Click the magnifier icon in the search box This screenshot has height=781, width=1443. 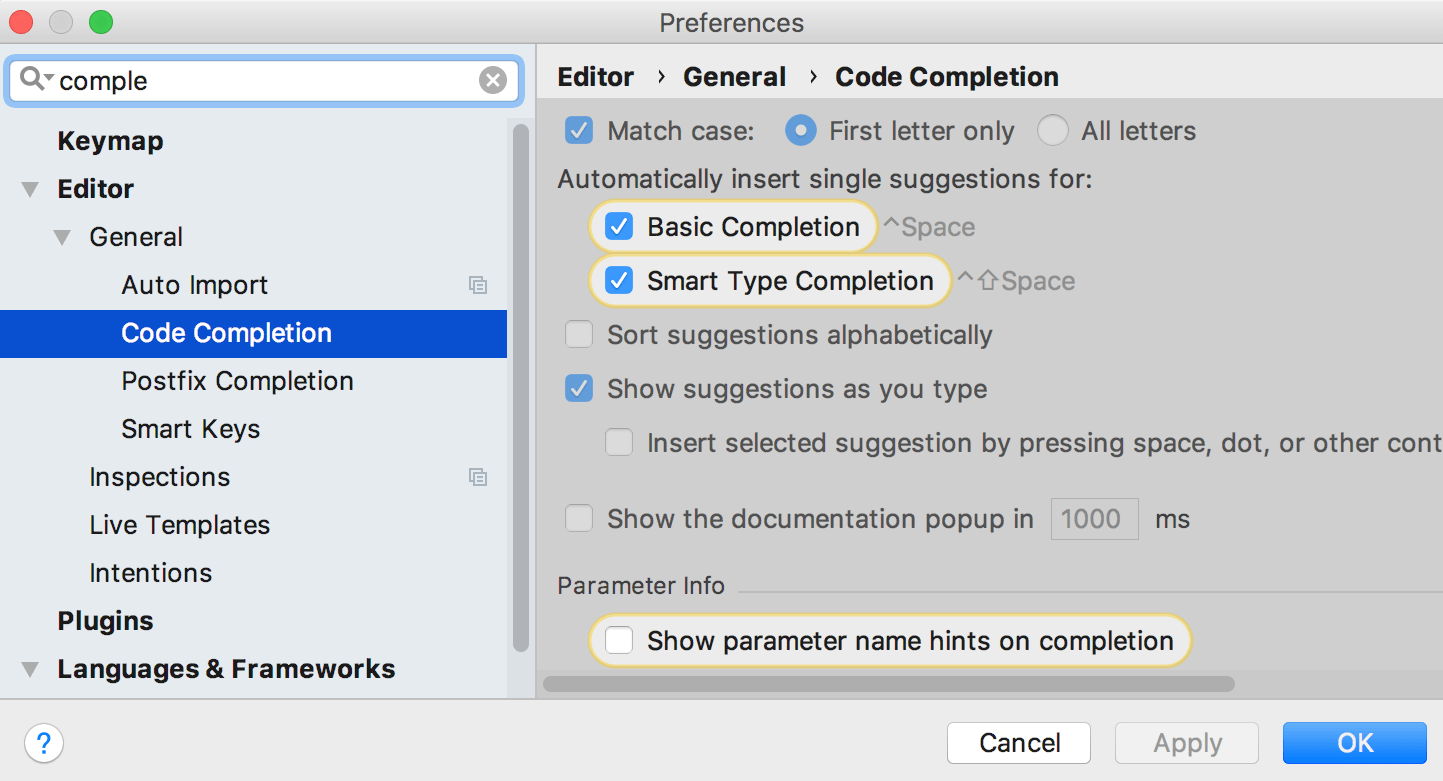click(x=32, y=80)
